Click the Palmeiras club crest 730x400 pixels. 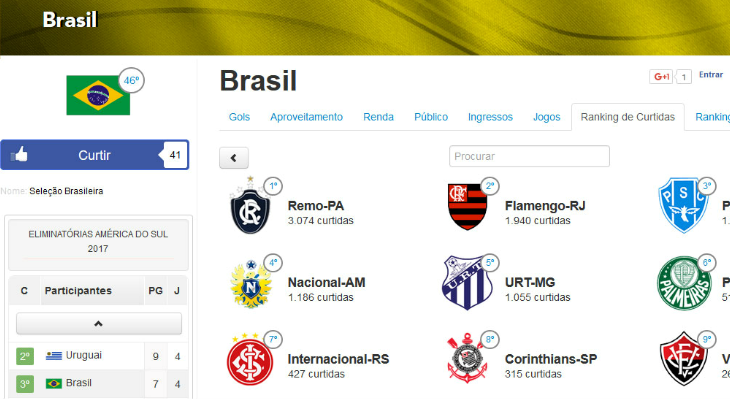coord(684,283)
